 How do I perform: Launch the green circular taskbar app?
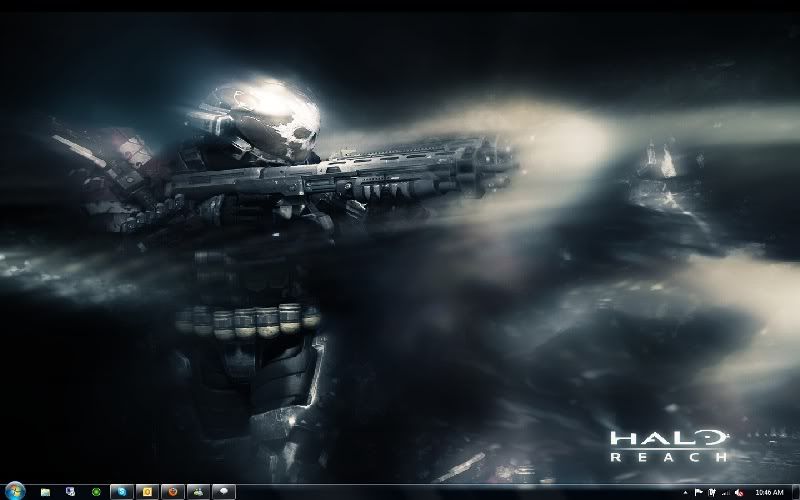click(96, 492)
